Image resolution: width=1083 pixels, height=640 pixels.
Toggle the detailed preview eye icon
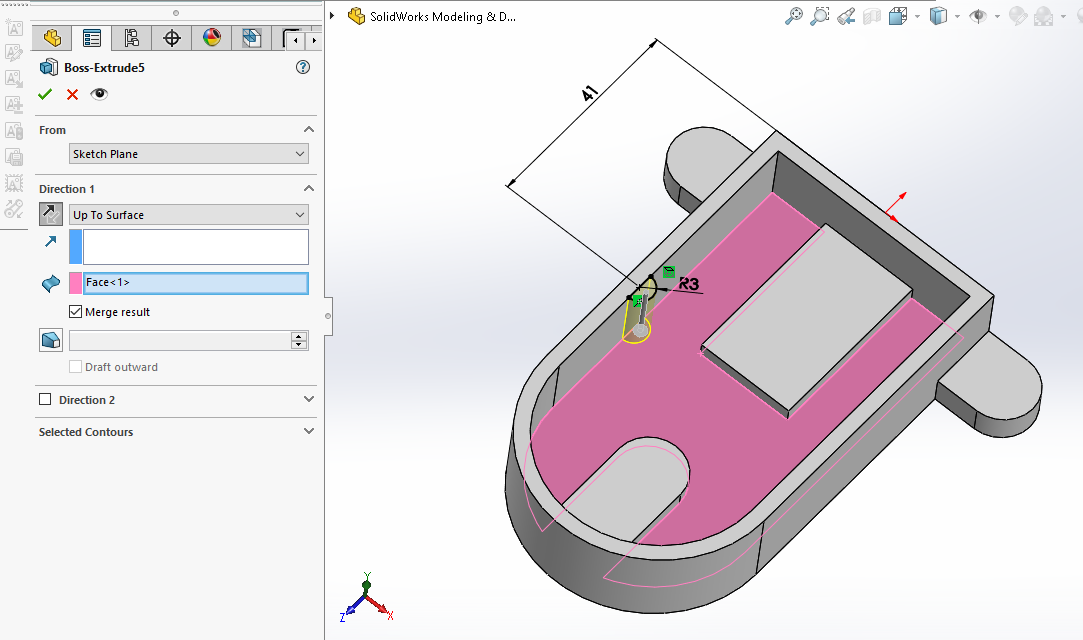[99, 94]
